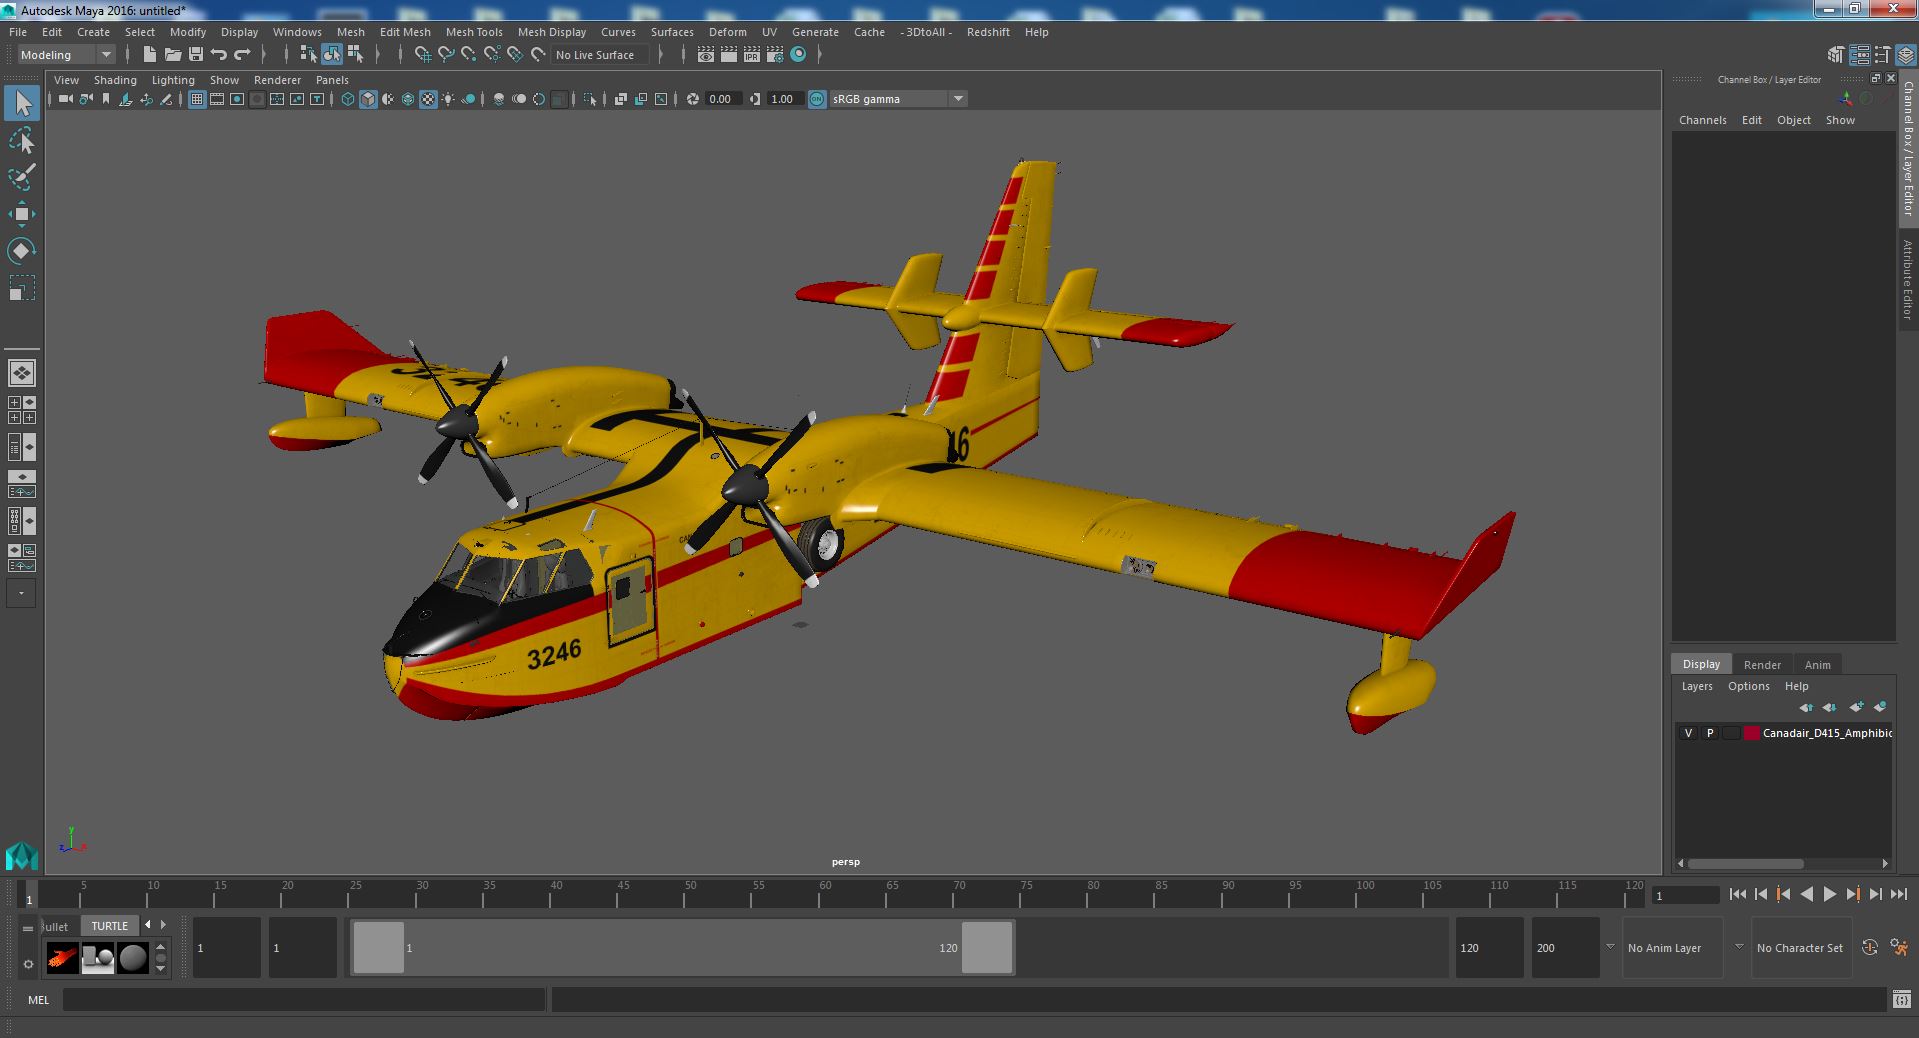Open the Channels menu in Channel Box
Image resolution: width=1919 pixels, height=1038 pixels.
tap(1702, 120)
